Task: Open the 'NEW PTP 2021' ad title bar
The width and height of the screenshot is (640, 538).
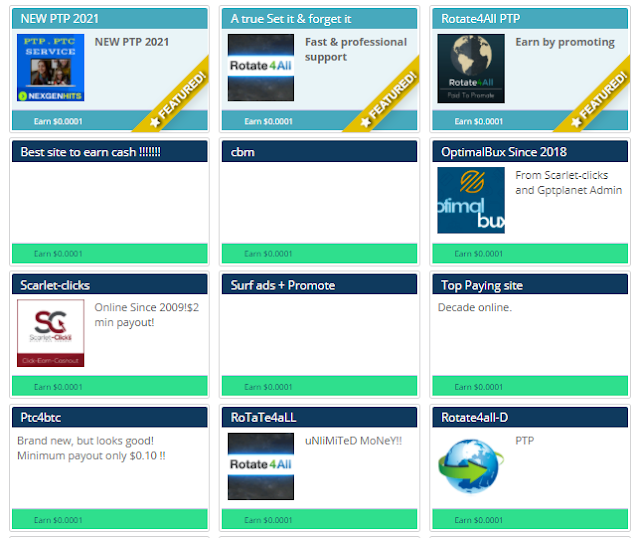Action: (x=110, y=19)
